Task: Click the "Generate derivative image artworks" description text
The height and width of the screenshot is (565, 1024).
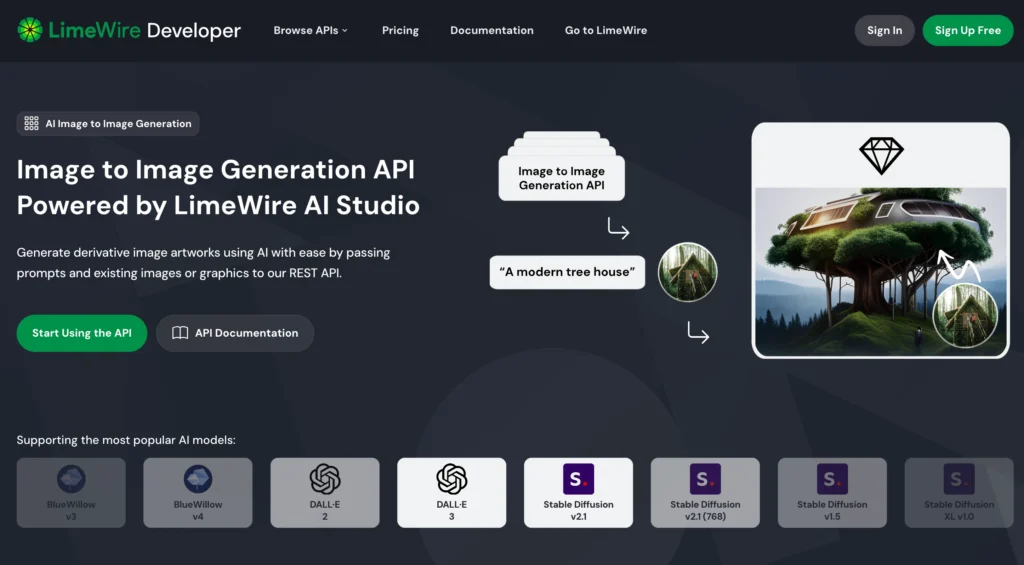Action: point(203,263)
